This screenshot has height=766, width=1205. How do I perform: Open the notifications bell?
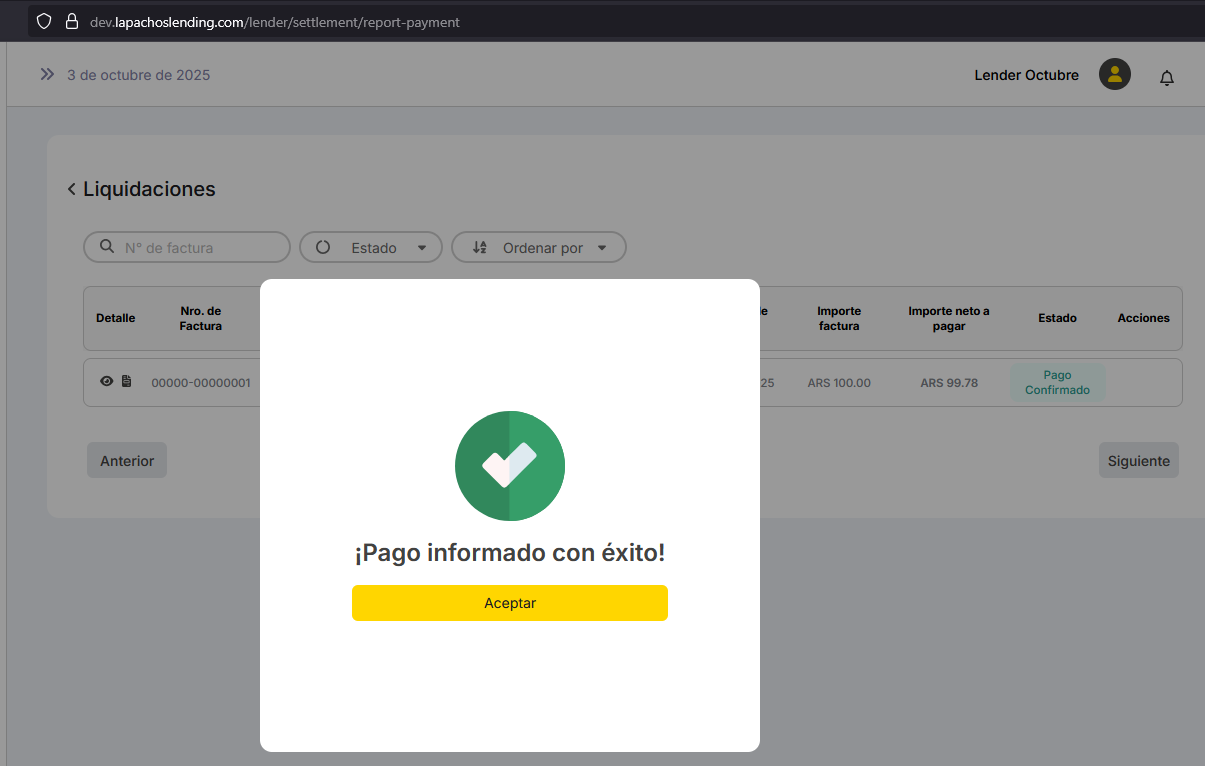point(1166,77)
